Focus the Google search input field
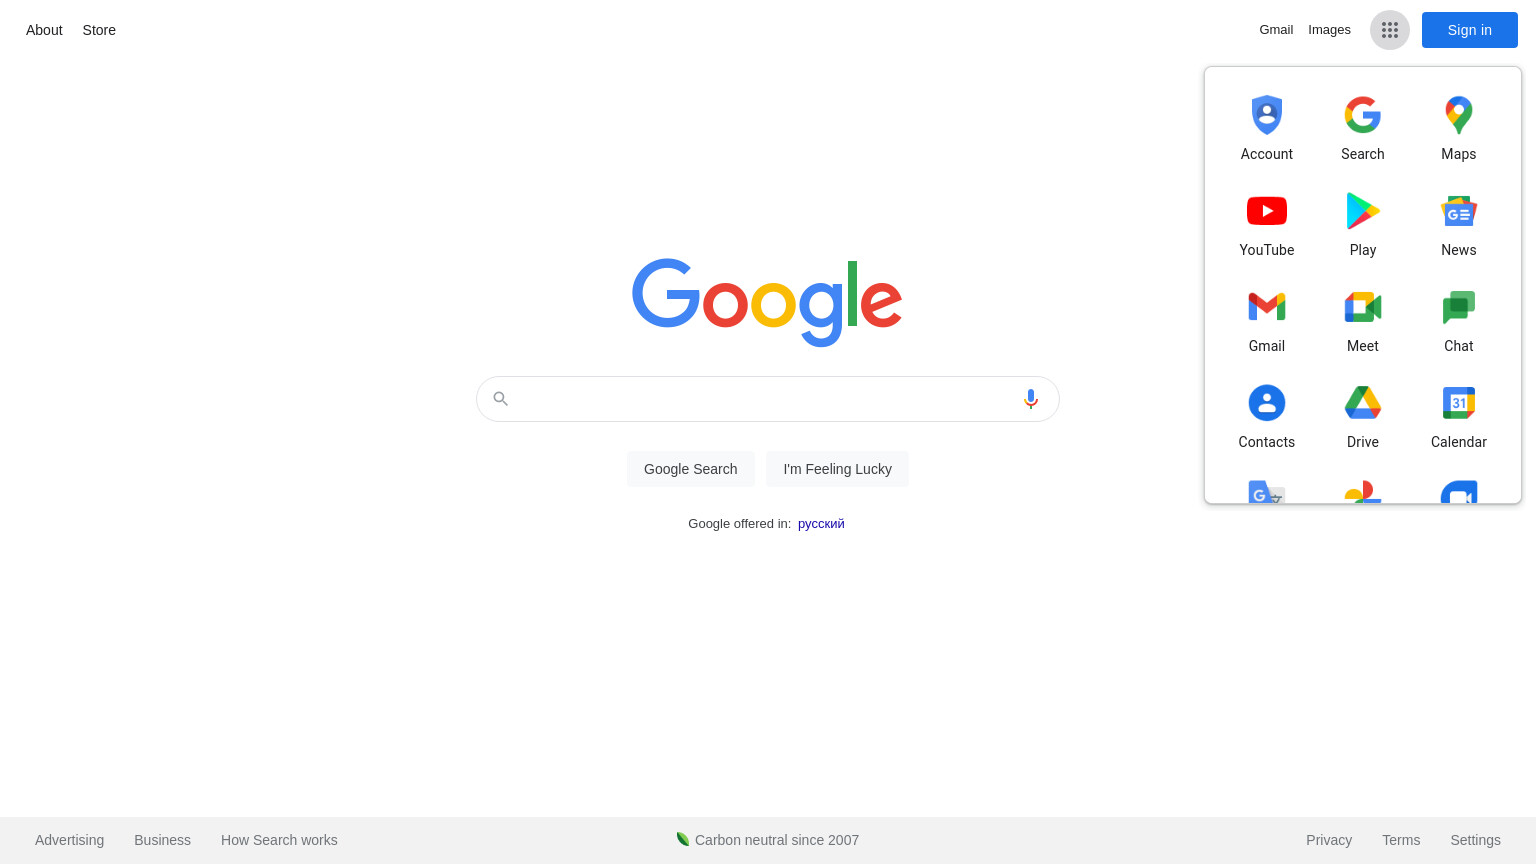The image size is (1536, 864). [x=767, y=399]
